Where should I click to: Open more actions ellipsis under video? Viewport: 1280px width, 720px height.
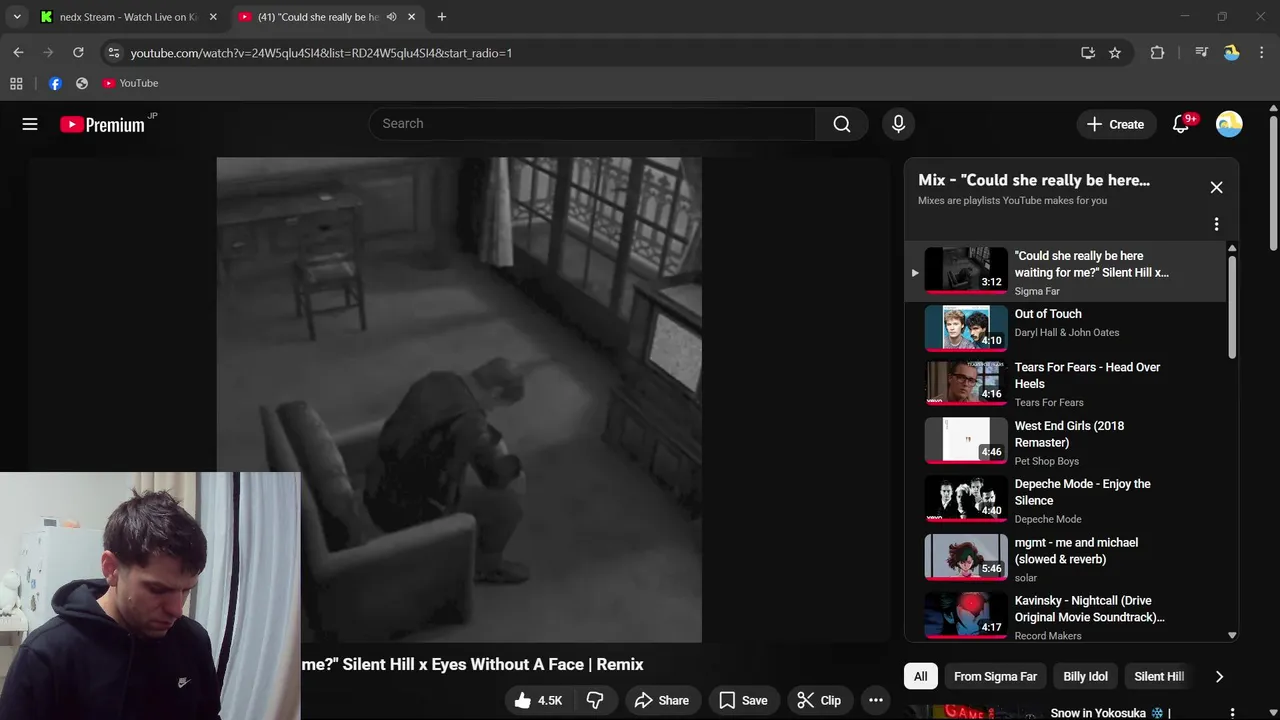click(x=876, y=700)
